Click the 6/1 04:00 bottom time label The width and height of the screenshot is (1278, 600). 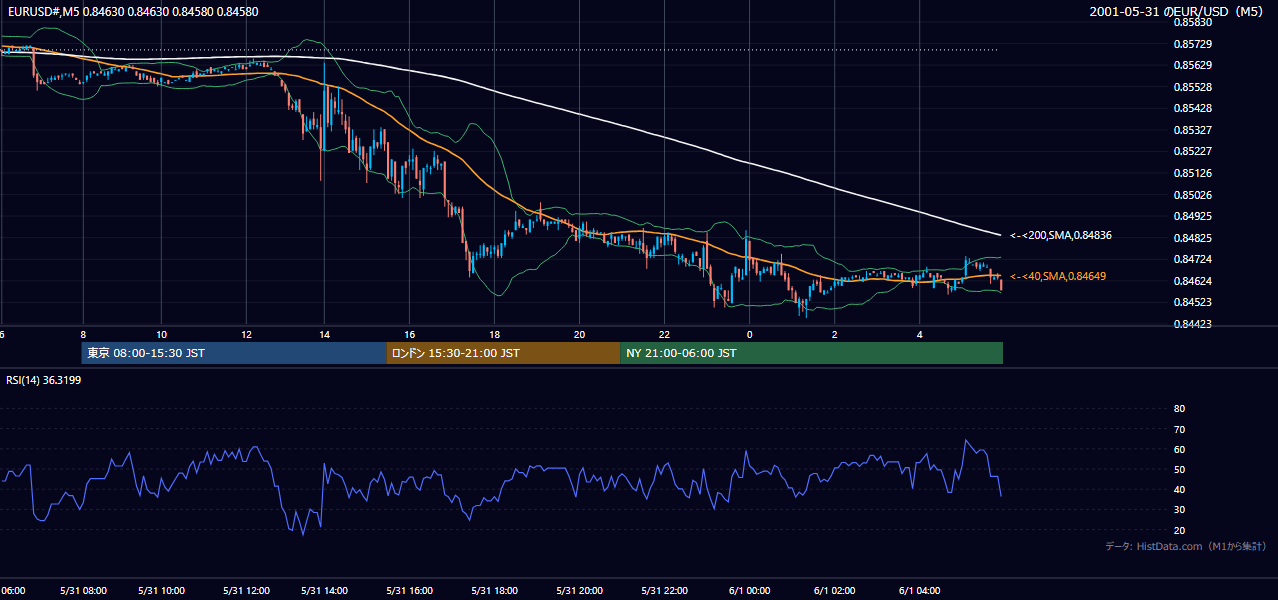pyautogui.click(x=919, y=590)
